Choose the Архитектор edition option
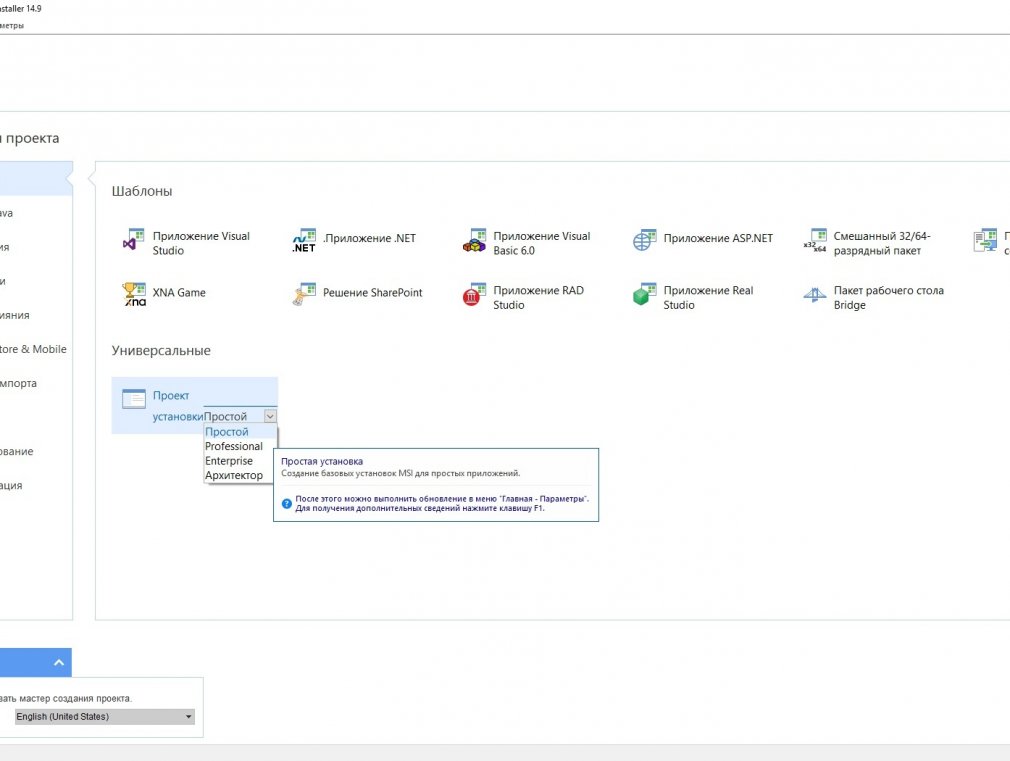The image size is (1010, 761). pyautogui.click(x=240, y=476)
